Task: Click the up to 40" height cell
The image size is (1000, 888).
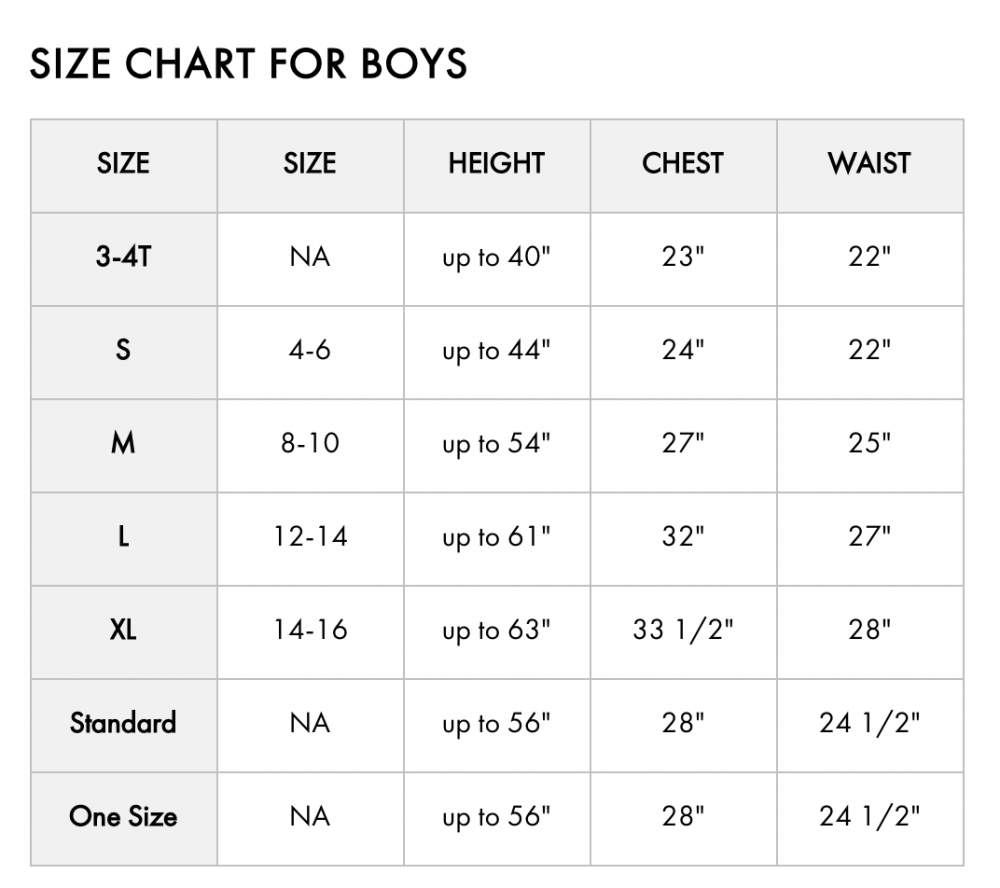Action: coord(497,258)
